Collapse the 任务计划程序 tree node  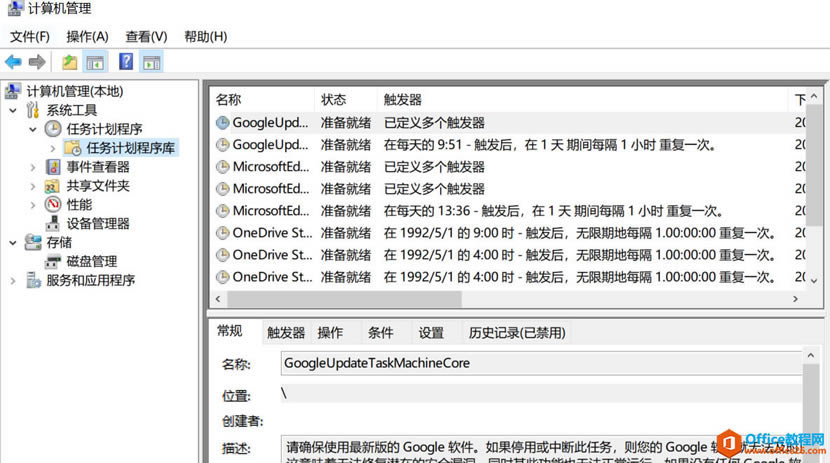[33, 129]
